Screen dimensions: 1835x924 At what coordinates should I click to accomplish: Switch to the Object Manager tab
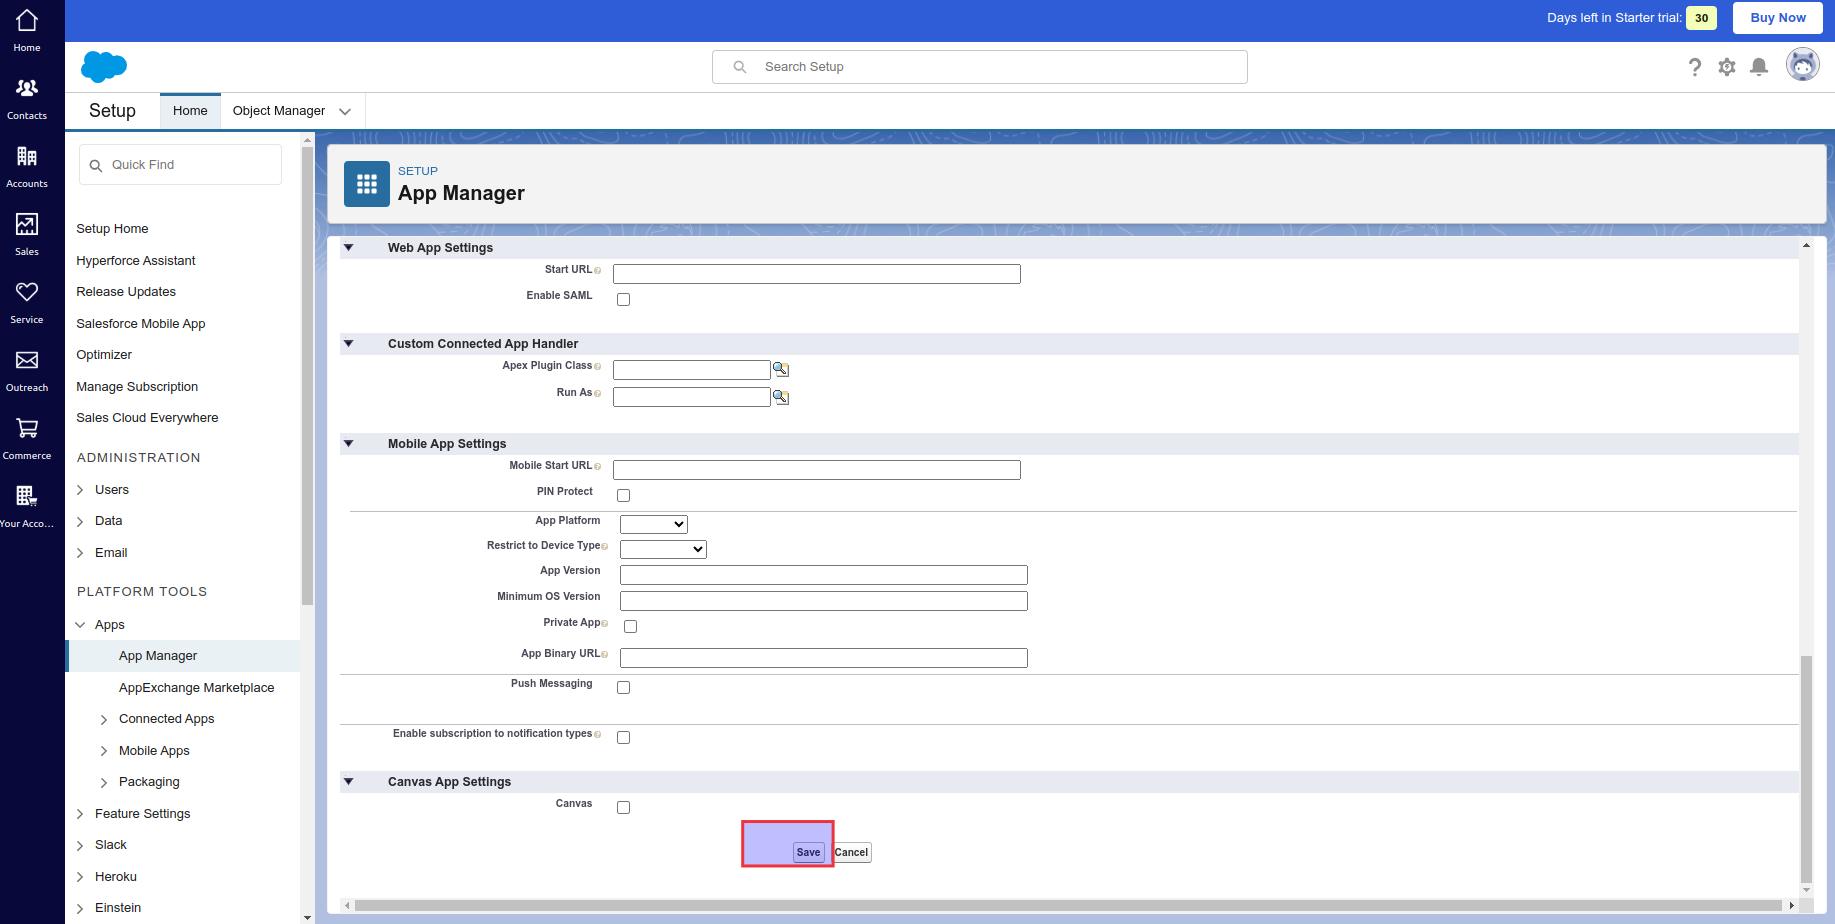click(279, 111)
